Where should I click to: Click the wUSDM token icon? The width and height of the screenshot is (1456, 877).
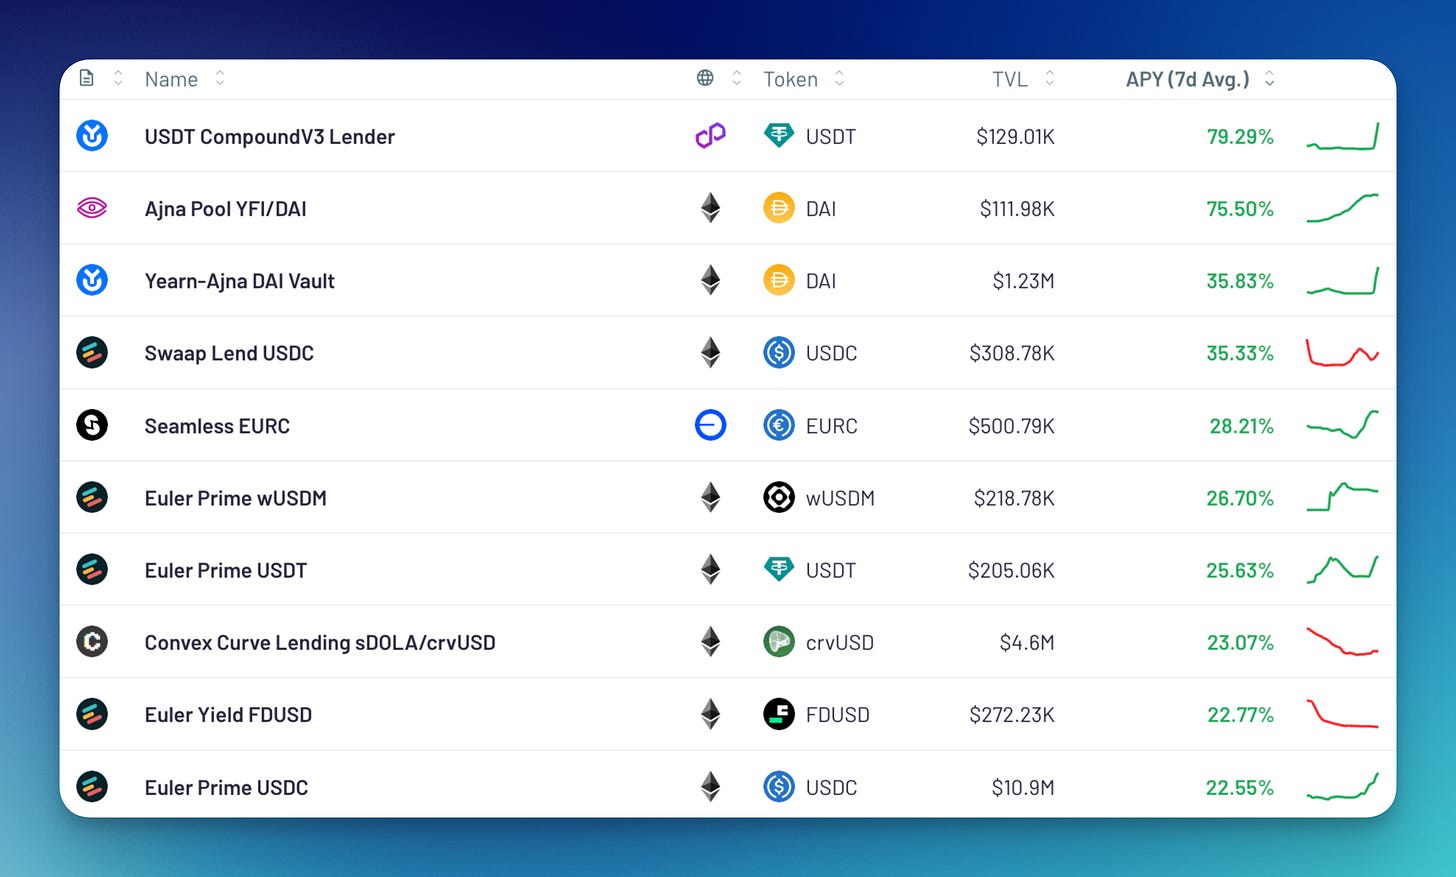click(778, 497)
